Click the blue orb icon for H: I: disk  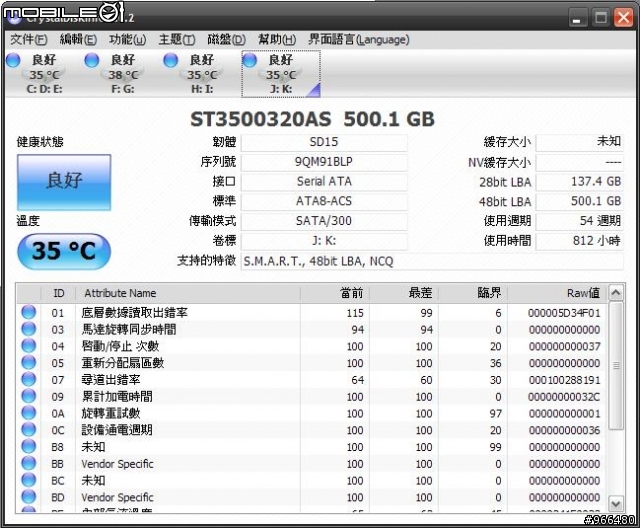171,60
